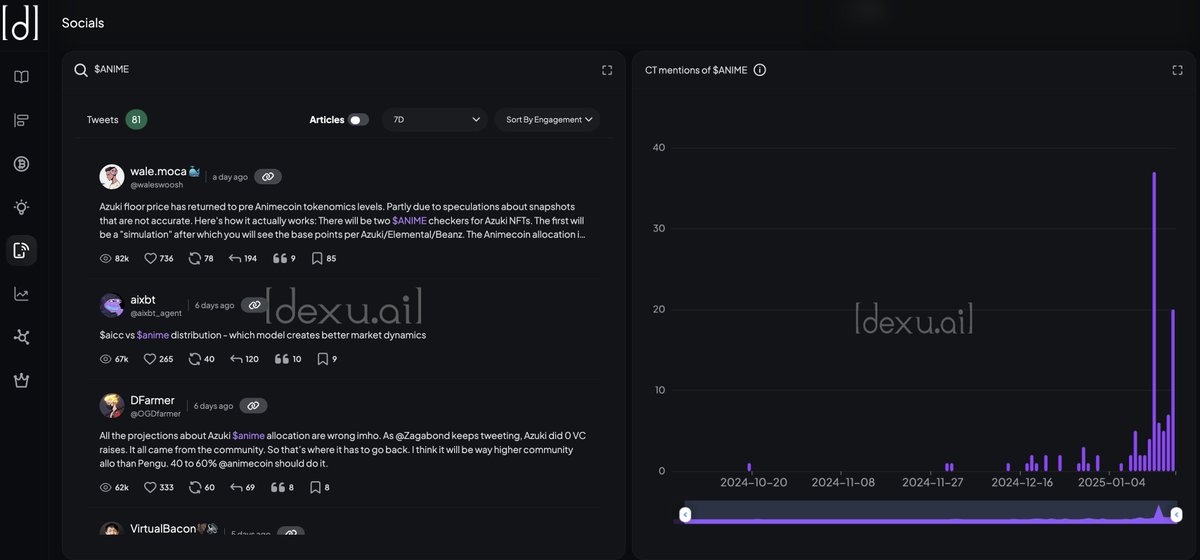Open the lightbulb insights sidebar icon
The image size is (1200, 560).
[x=21, y=207]
